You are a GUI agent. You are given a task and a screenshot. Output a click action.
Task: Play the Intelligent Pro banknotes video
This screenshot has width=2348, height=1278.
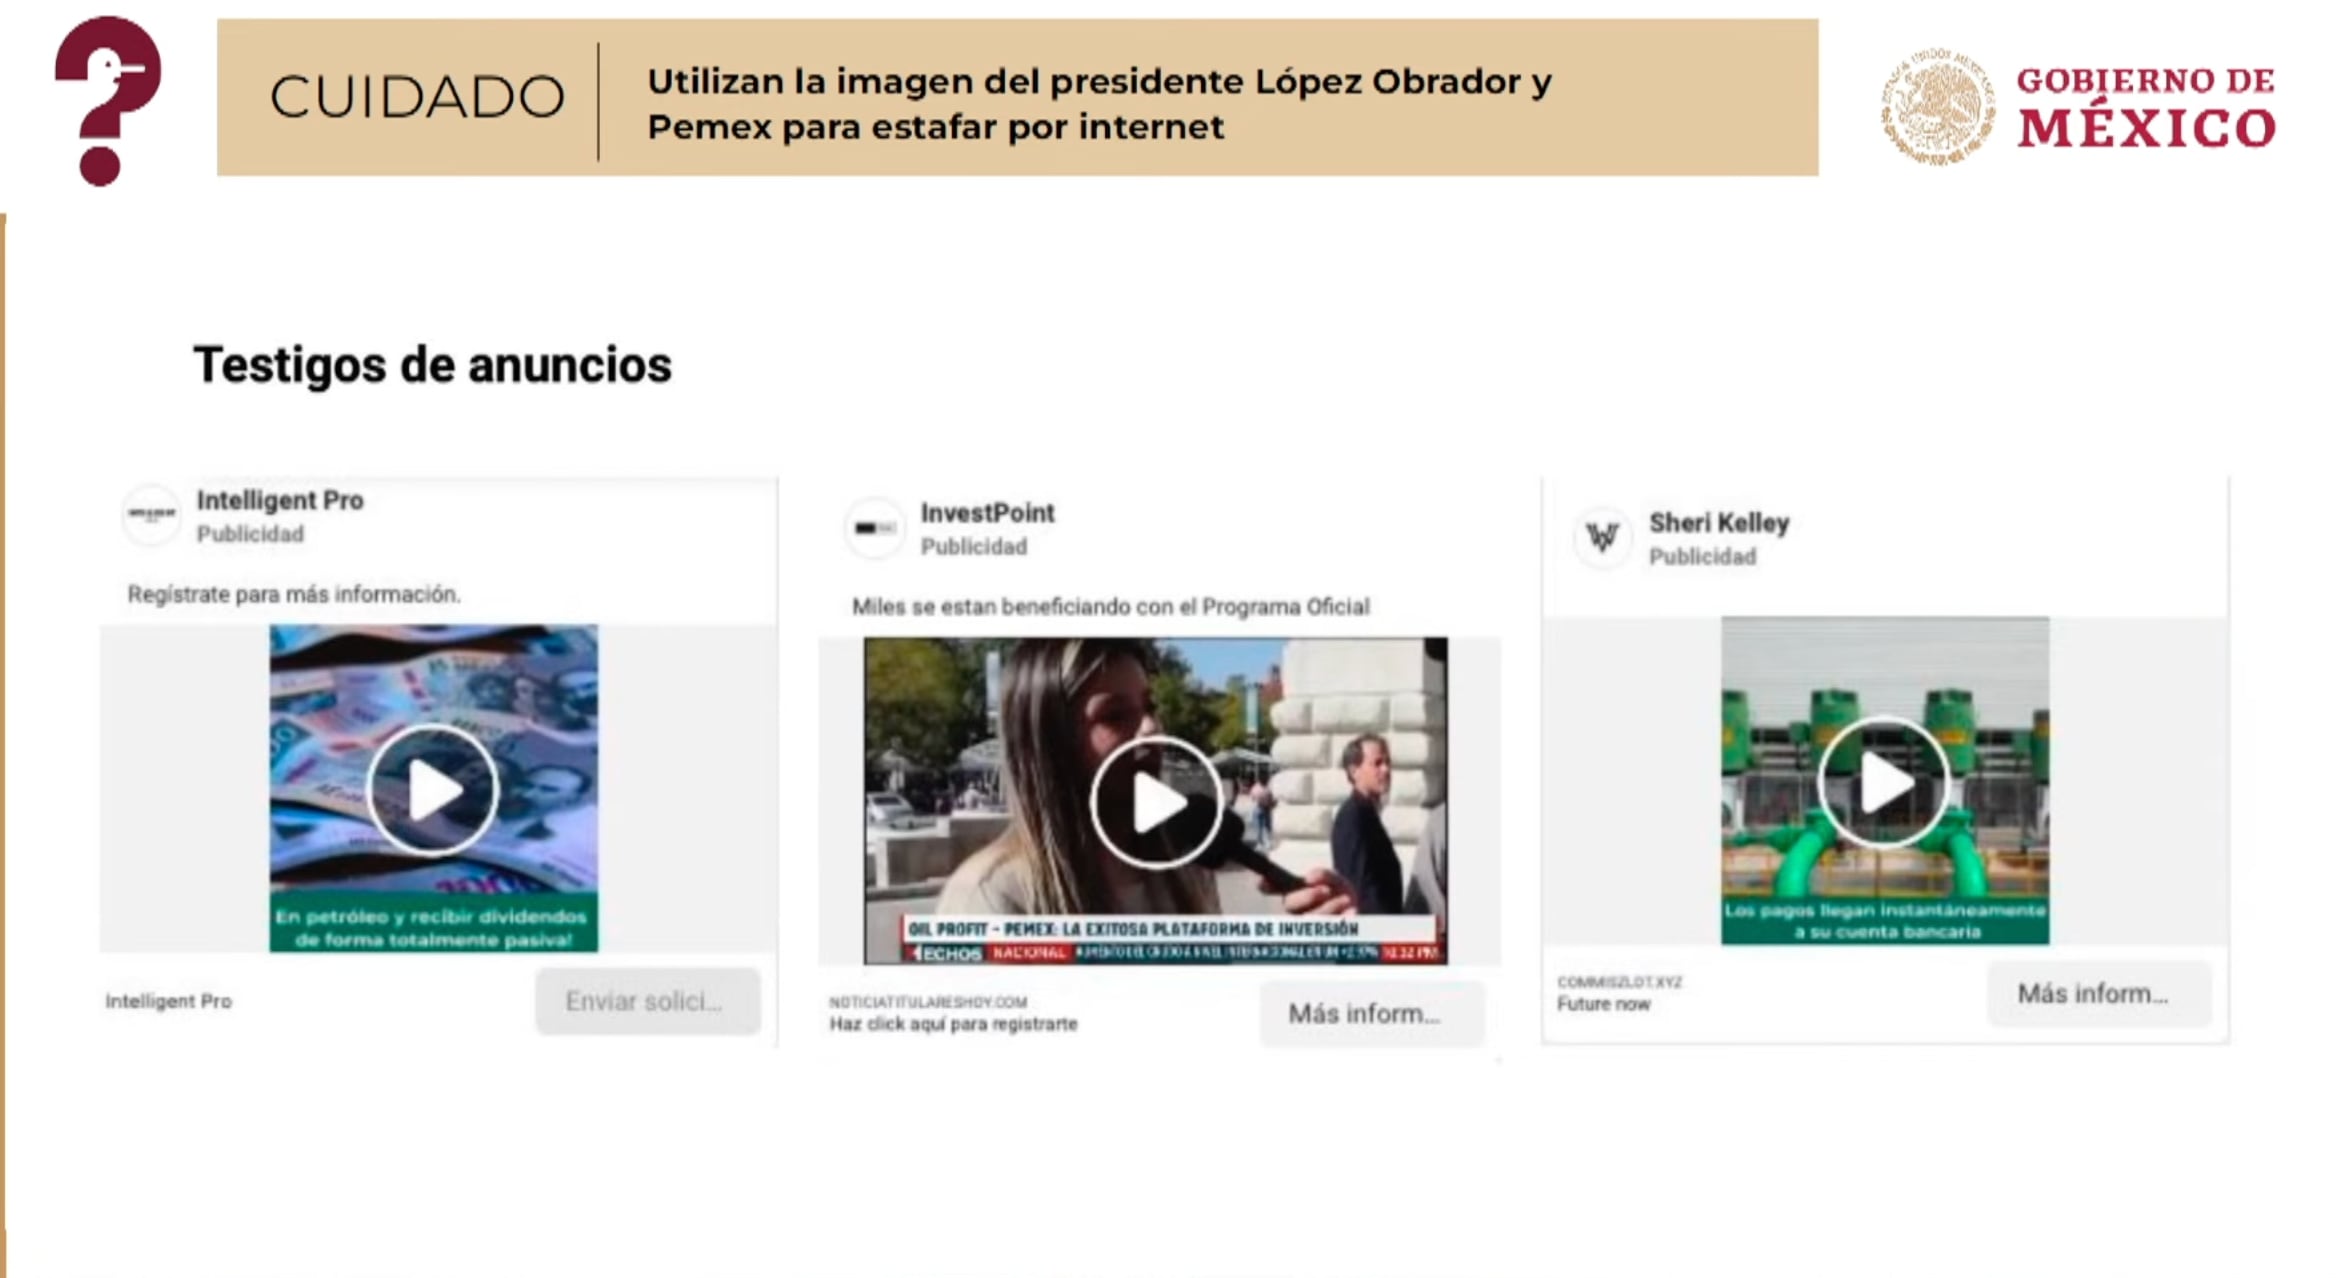[432, 790]
